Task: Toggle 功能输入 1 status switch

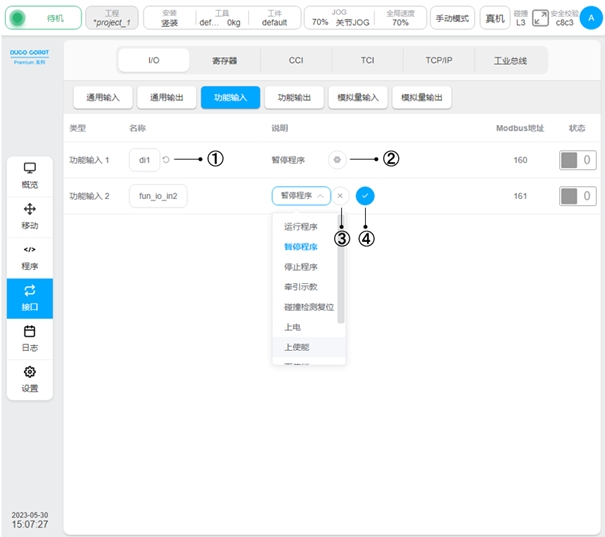Action: [576, 160]
